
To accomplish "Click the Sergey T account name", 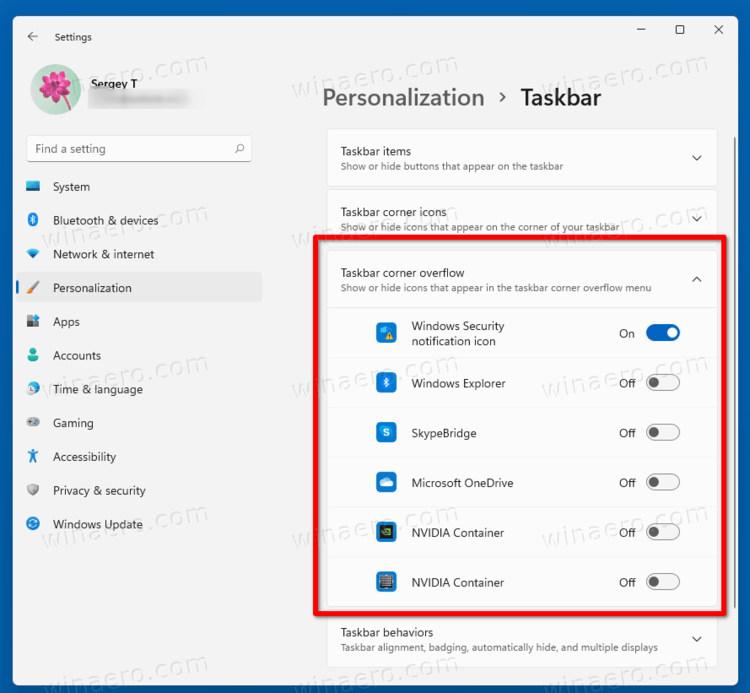I will click(114, 84).
